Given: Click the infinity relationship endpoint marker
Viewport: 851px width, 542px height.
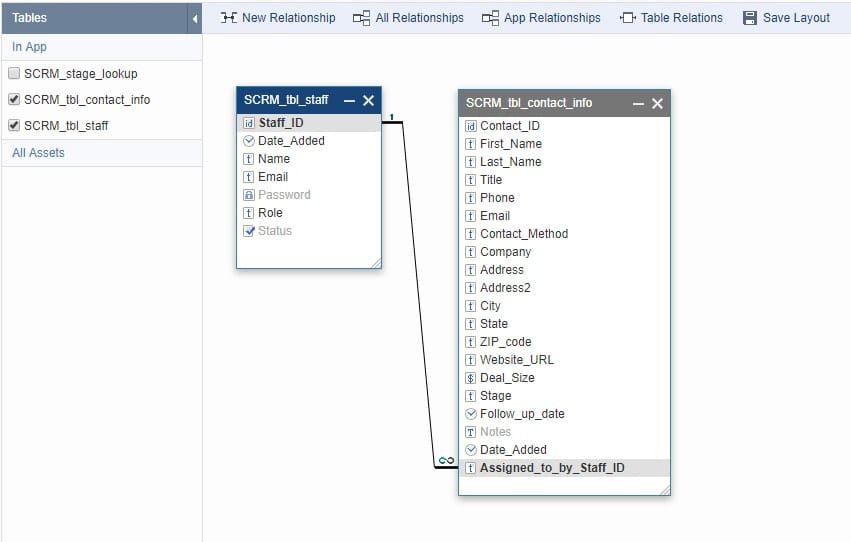Looking at the screenshot, I should point(446,460).
